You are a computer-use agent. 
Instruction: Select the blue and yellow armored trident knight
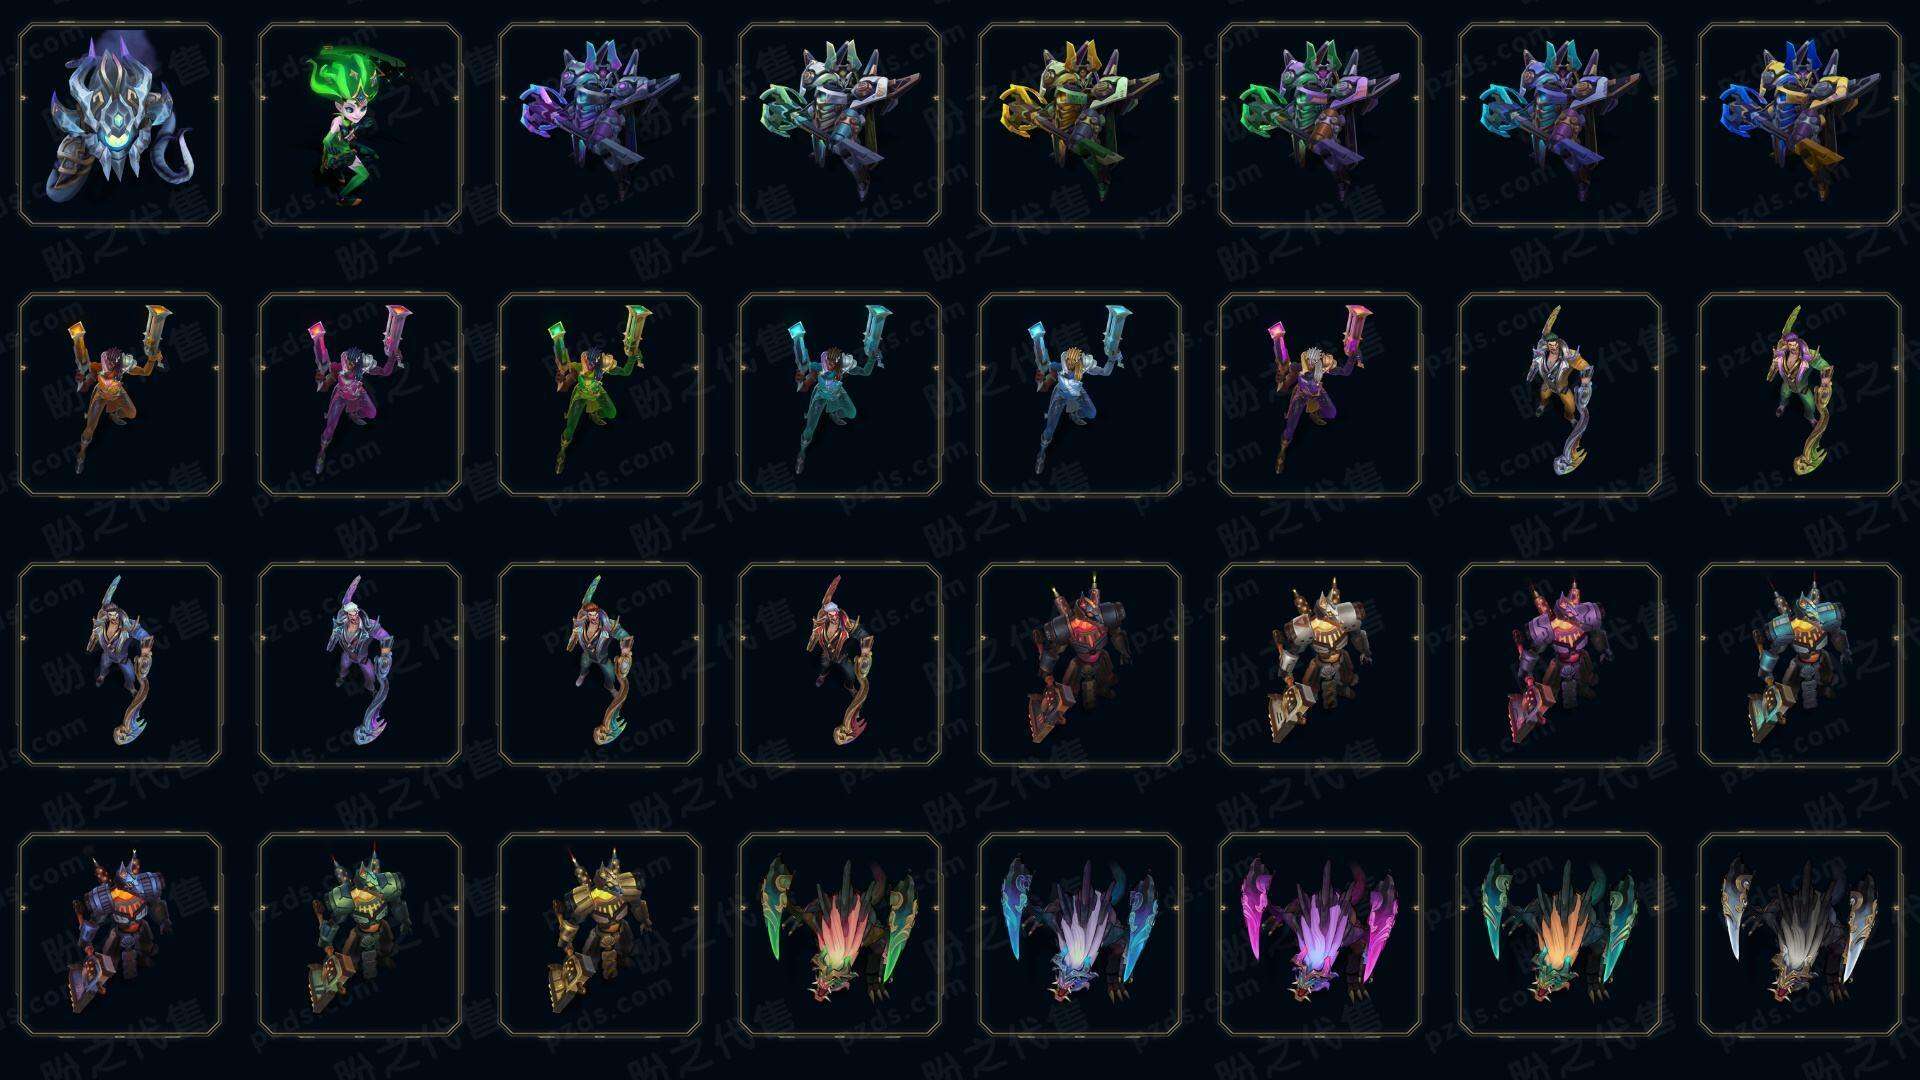tap(1800, 124)
